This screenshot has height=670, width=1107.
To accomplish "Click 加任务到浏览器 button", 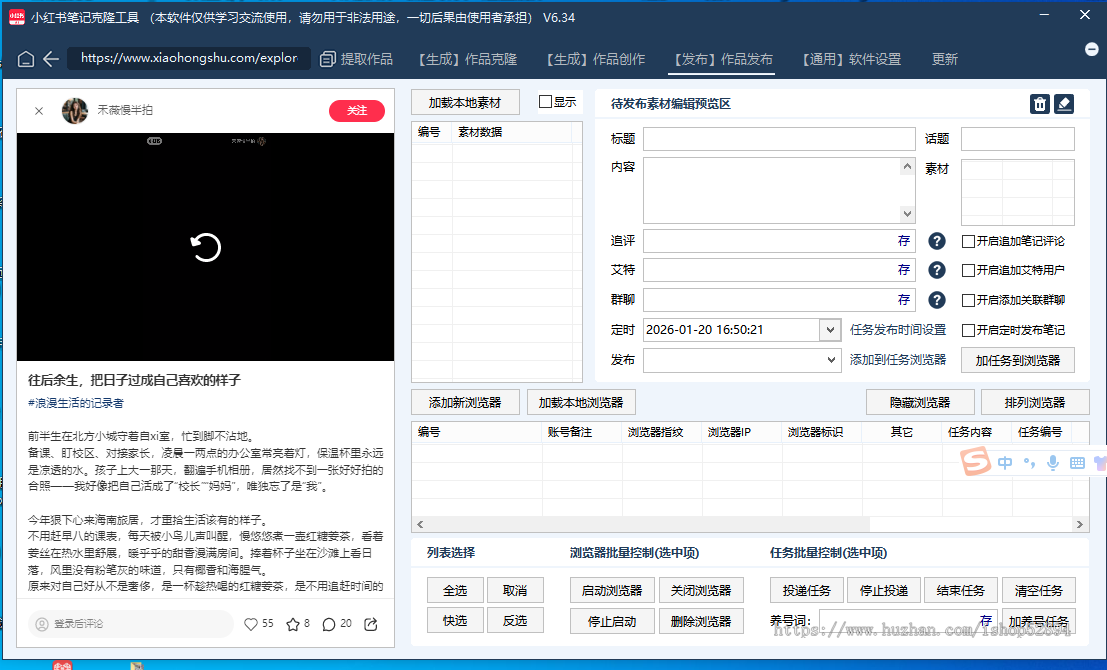I will (1018, 360).
